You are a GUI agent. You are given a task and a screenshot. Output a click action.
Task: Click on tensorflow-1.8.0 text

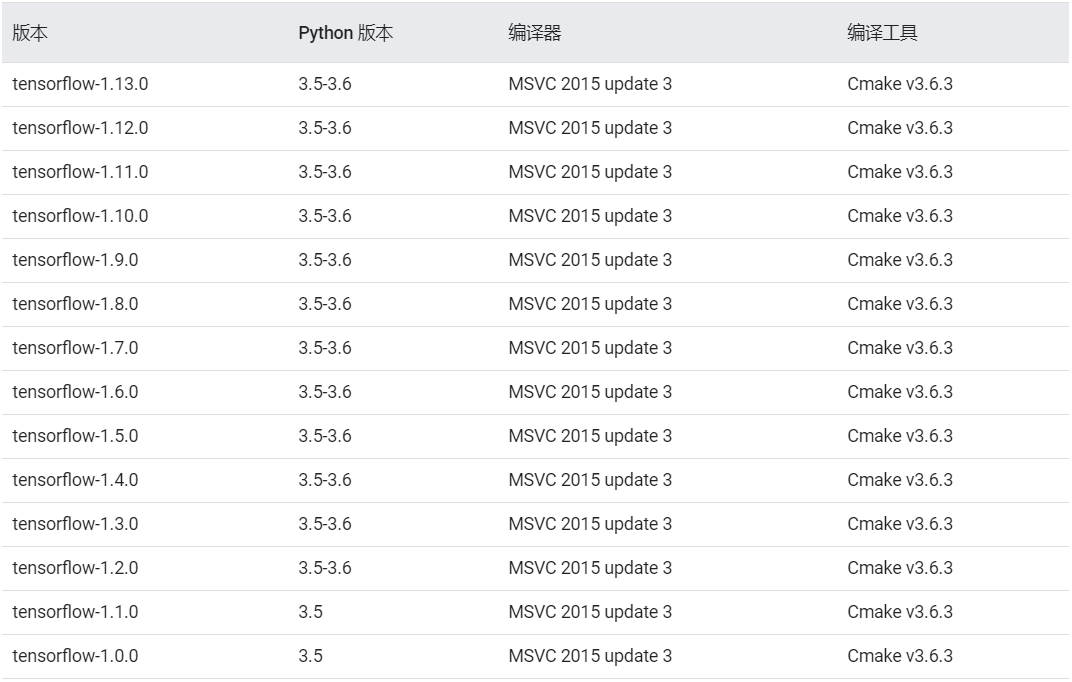click(x=75, y=304)
